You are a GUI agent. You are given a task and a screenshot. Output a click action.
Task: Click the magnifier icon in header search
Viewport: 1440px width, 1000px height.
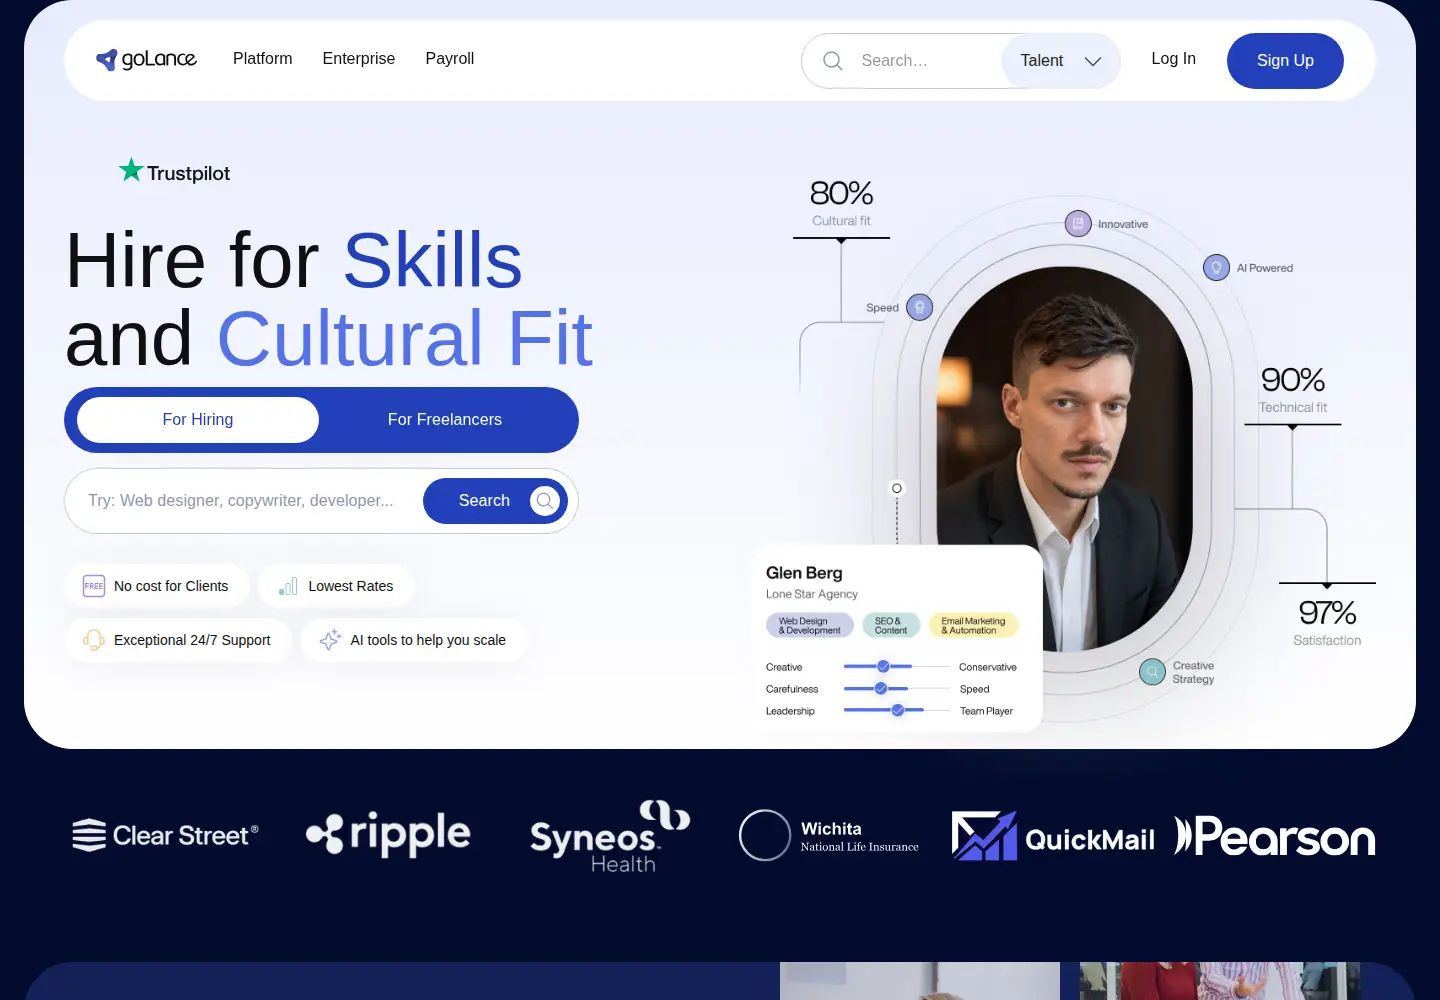tap(832, 61)
